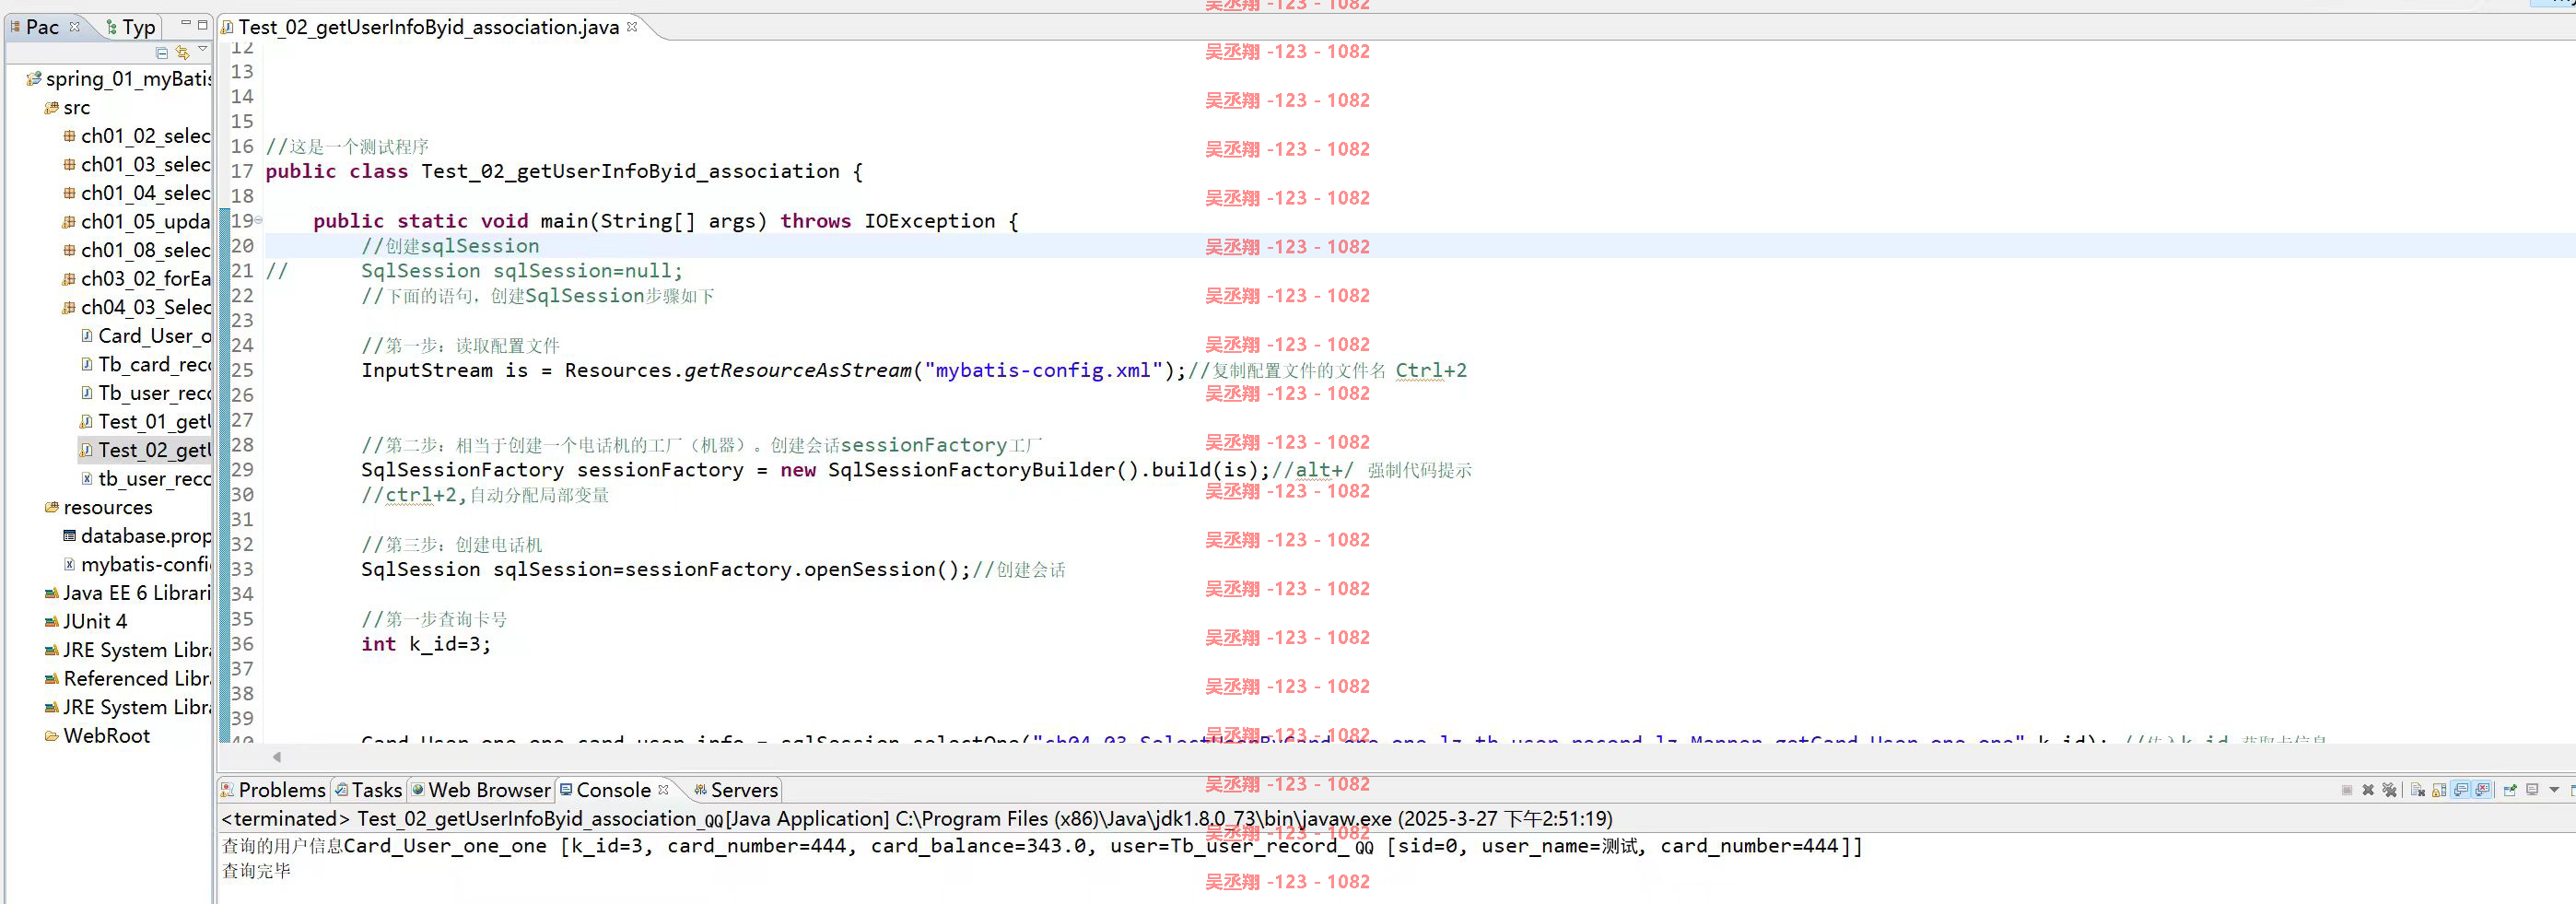
Task: Switch to the Typ (Type Hierarchy) tab
Action: tap(131, 27)
